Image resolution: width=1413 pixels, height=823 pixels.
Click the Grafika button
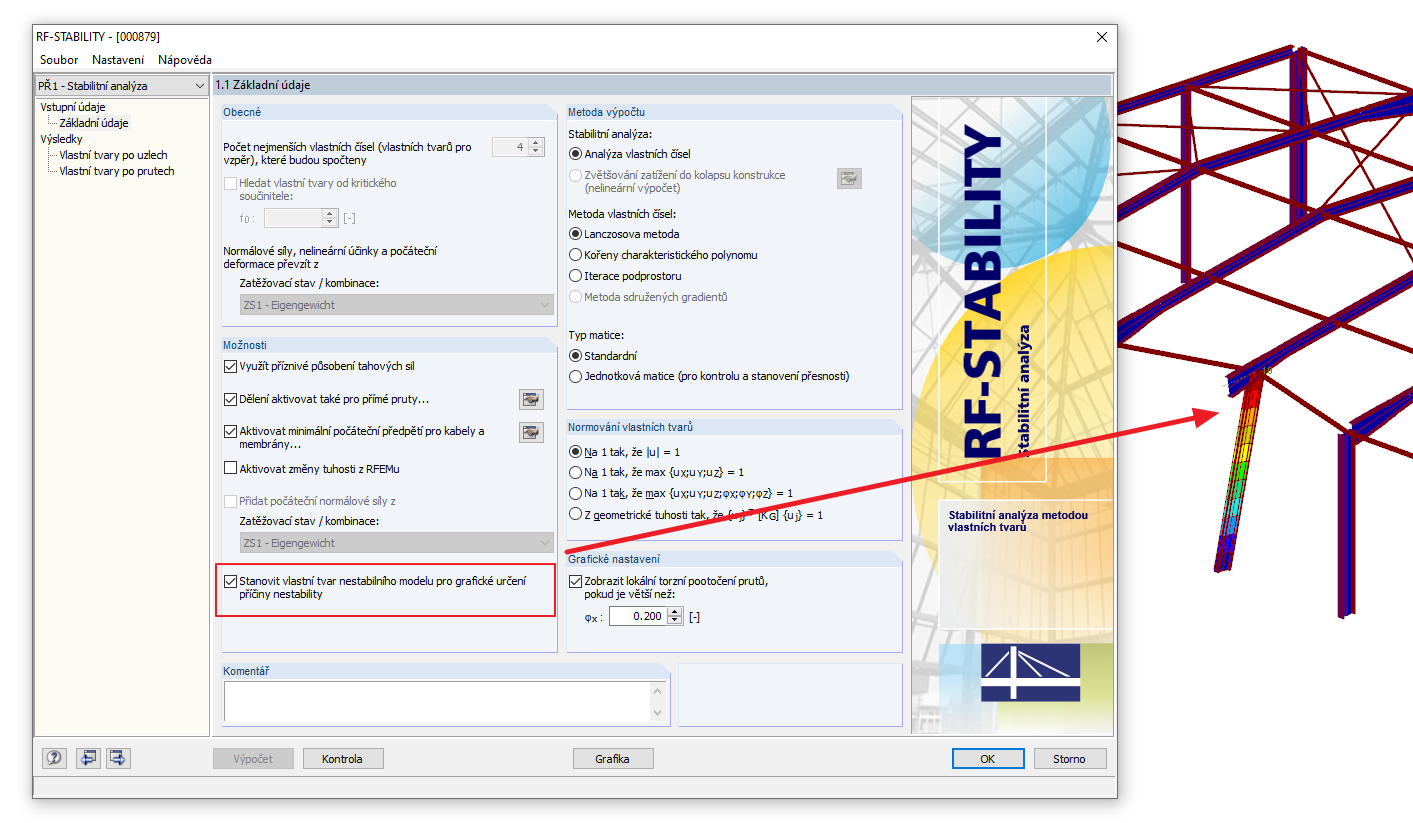click(612, 759)
